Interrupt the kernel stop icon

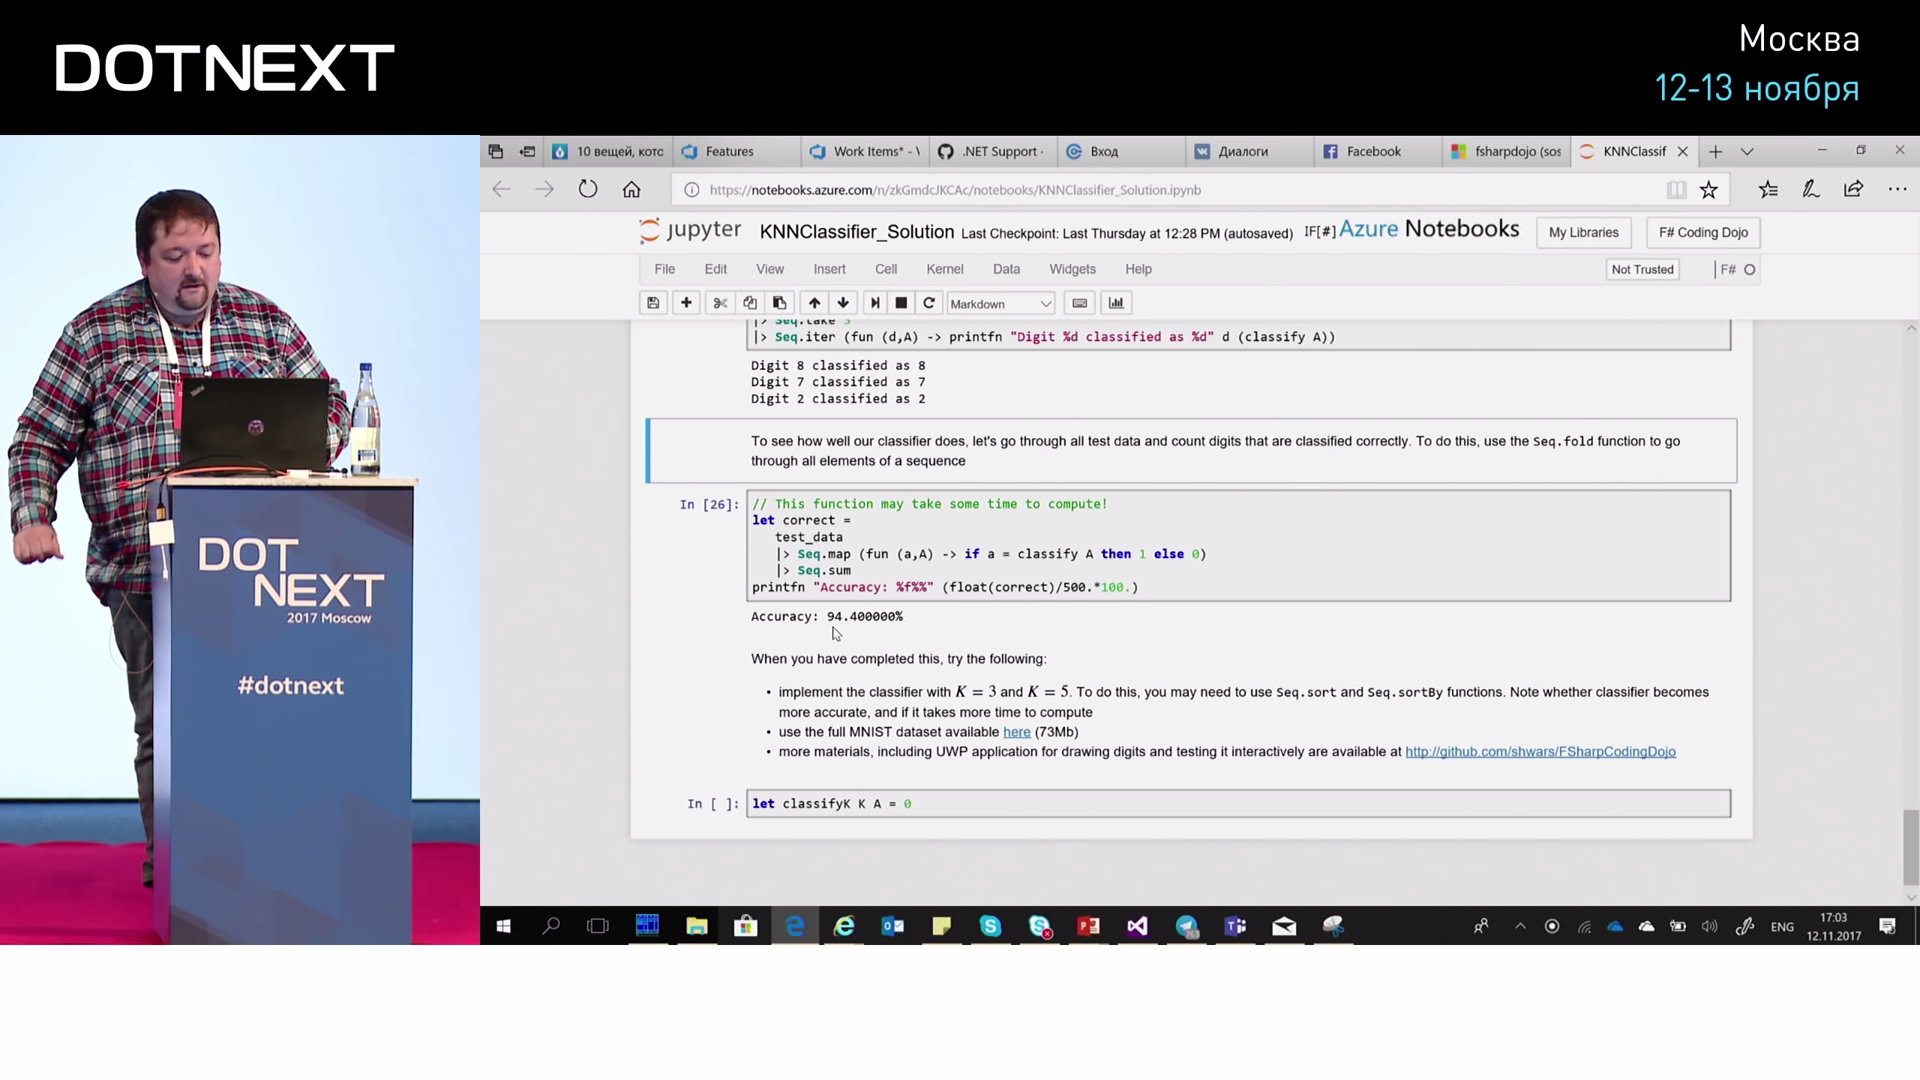pyautogui.click(x=901, y=303)
